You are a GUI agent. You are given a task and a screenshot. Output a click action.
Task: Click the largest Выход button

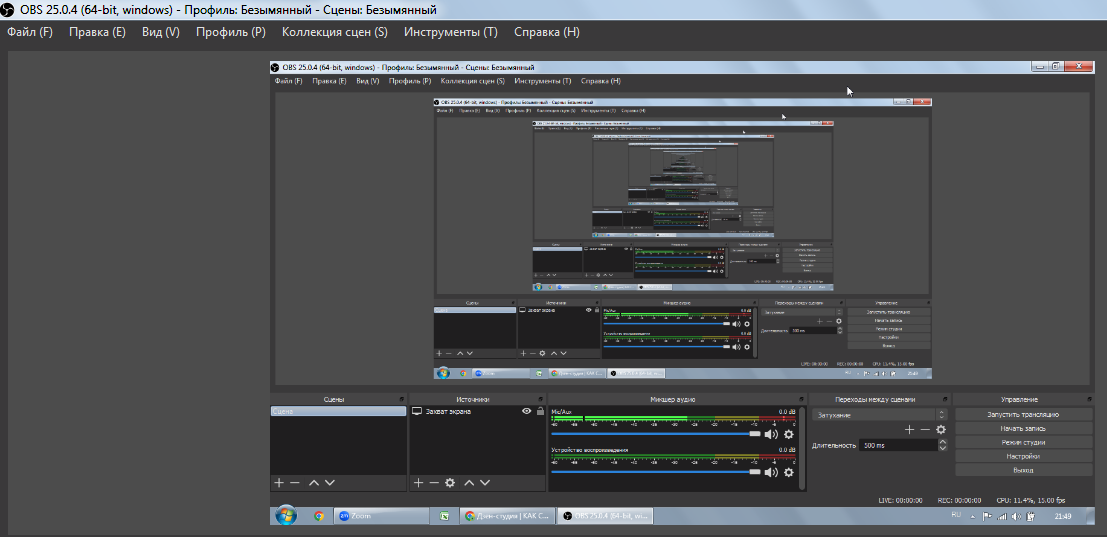[x=1023, y=470]
